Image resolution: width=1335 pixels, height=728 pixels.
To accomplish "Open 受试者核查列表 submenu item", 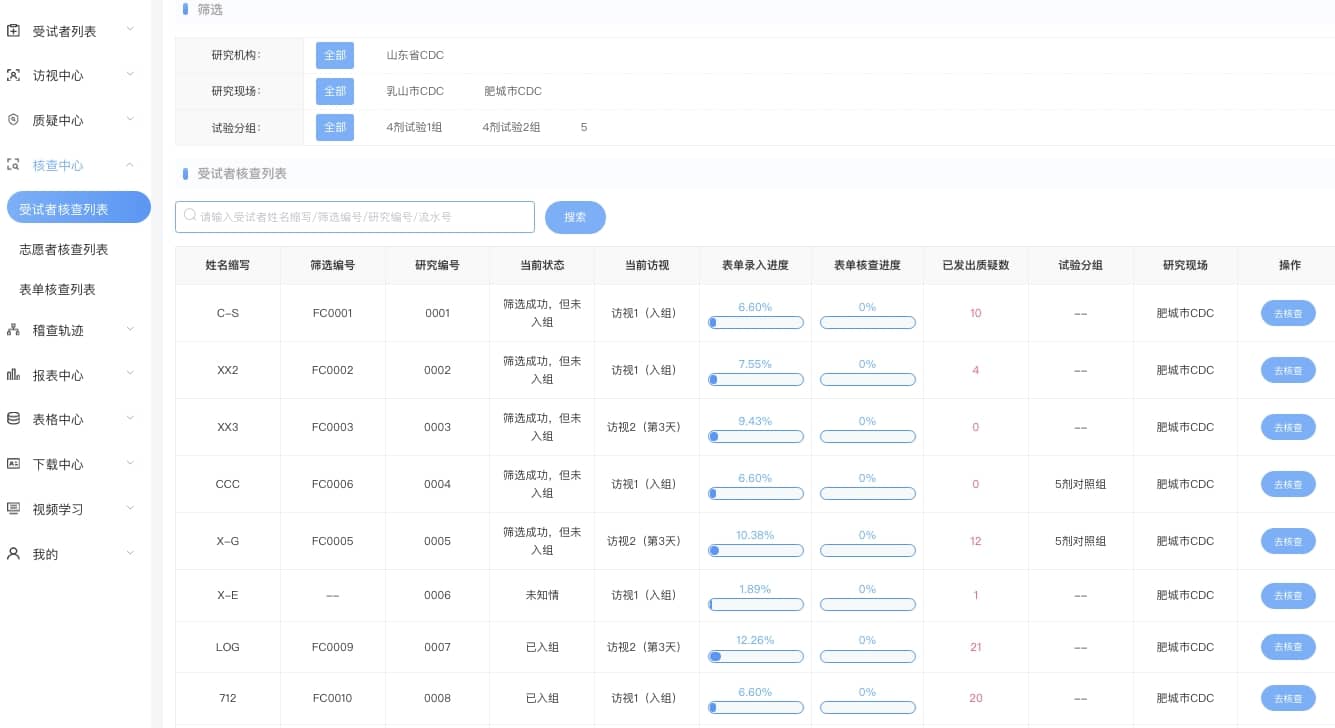I will click(x=78, y=207).
